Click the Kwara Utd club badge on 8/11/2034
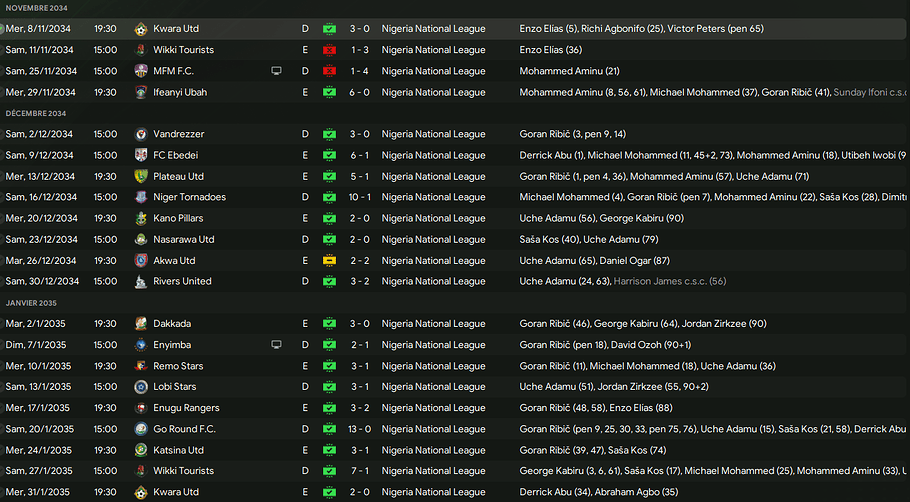This screenshot has height=502, width=910. coord(141,29)
